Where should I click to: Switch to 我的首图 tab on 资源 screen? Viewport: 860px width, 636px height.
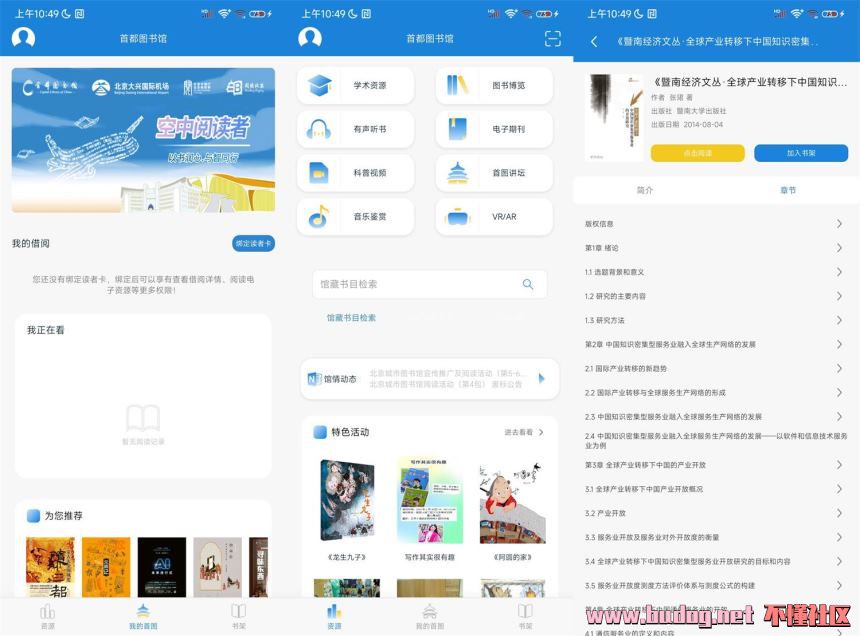coord(429,616)
